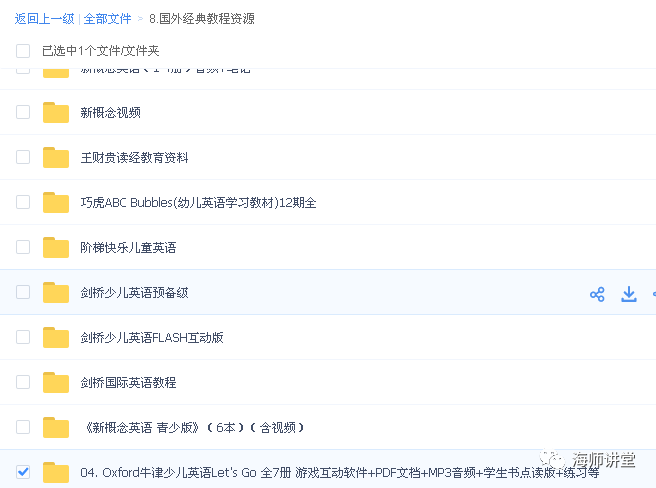Open folder name 阶梯快乐儿童英语
Image resolution: width=656 pixels, height=488 pixels.
128,248
